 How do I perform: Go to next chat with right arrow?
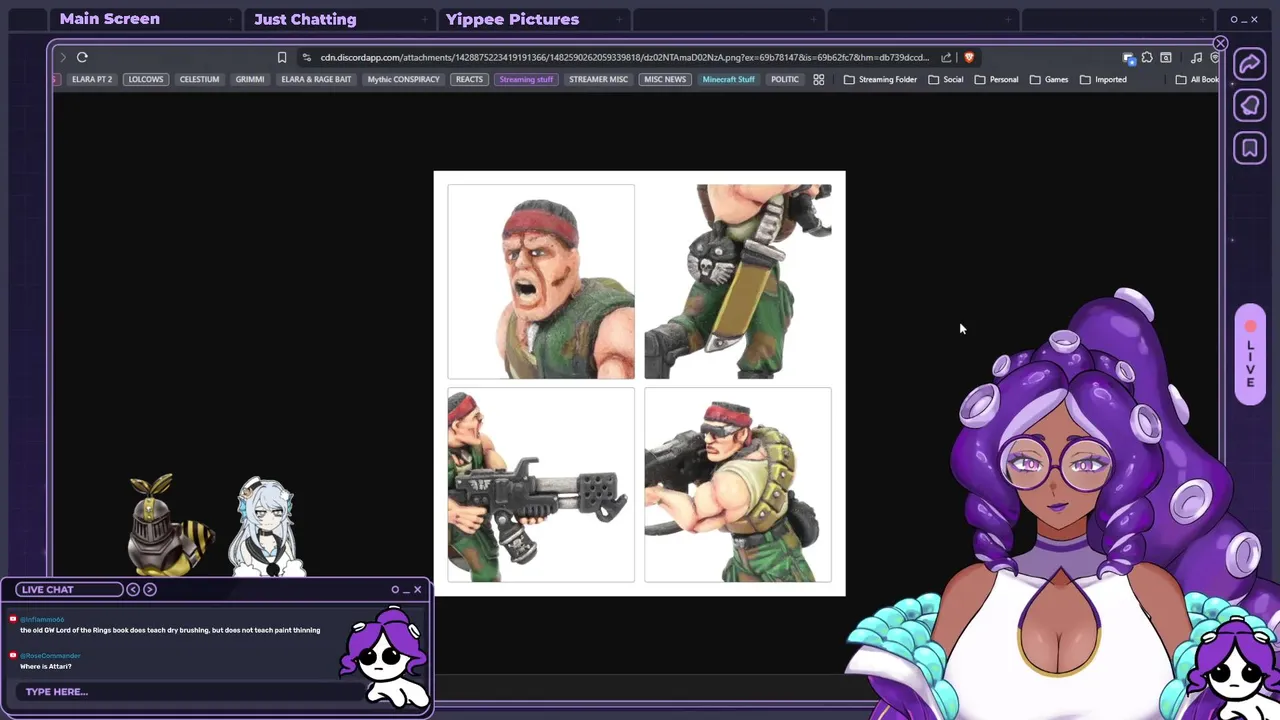150,589
